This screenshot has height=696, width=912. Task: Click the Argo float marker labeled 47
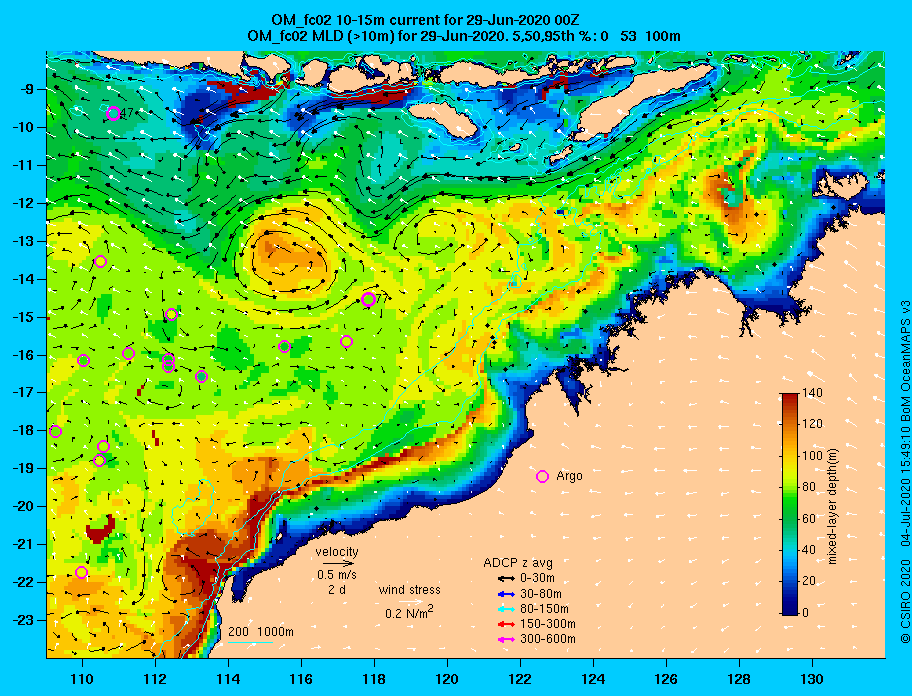[113, 113]
